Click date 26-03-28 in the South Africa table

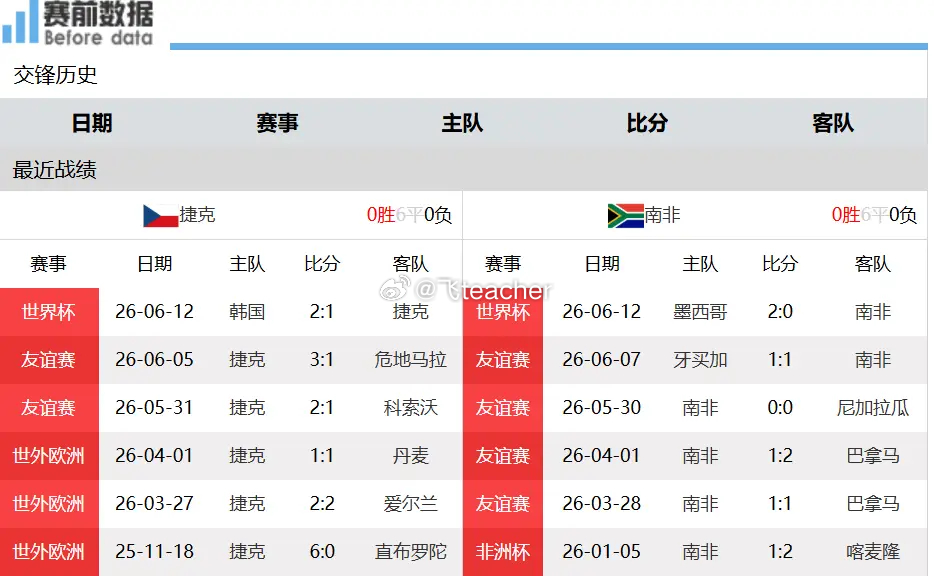(x=602, y=504)
